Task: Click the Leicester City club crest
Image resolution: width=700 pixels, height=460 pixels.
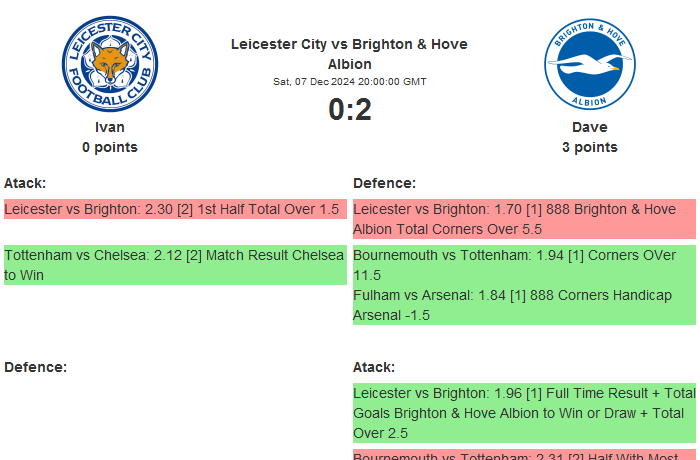Action: (110, 63)
